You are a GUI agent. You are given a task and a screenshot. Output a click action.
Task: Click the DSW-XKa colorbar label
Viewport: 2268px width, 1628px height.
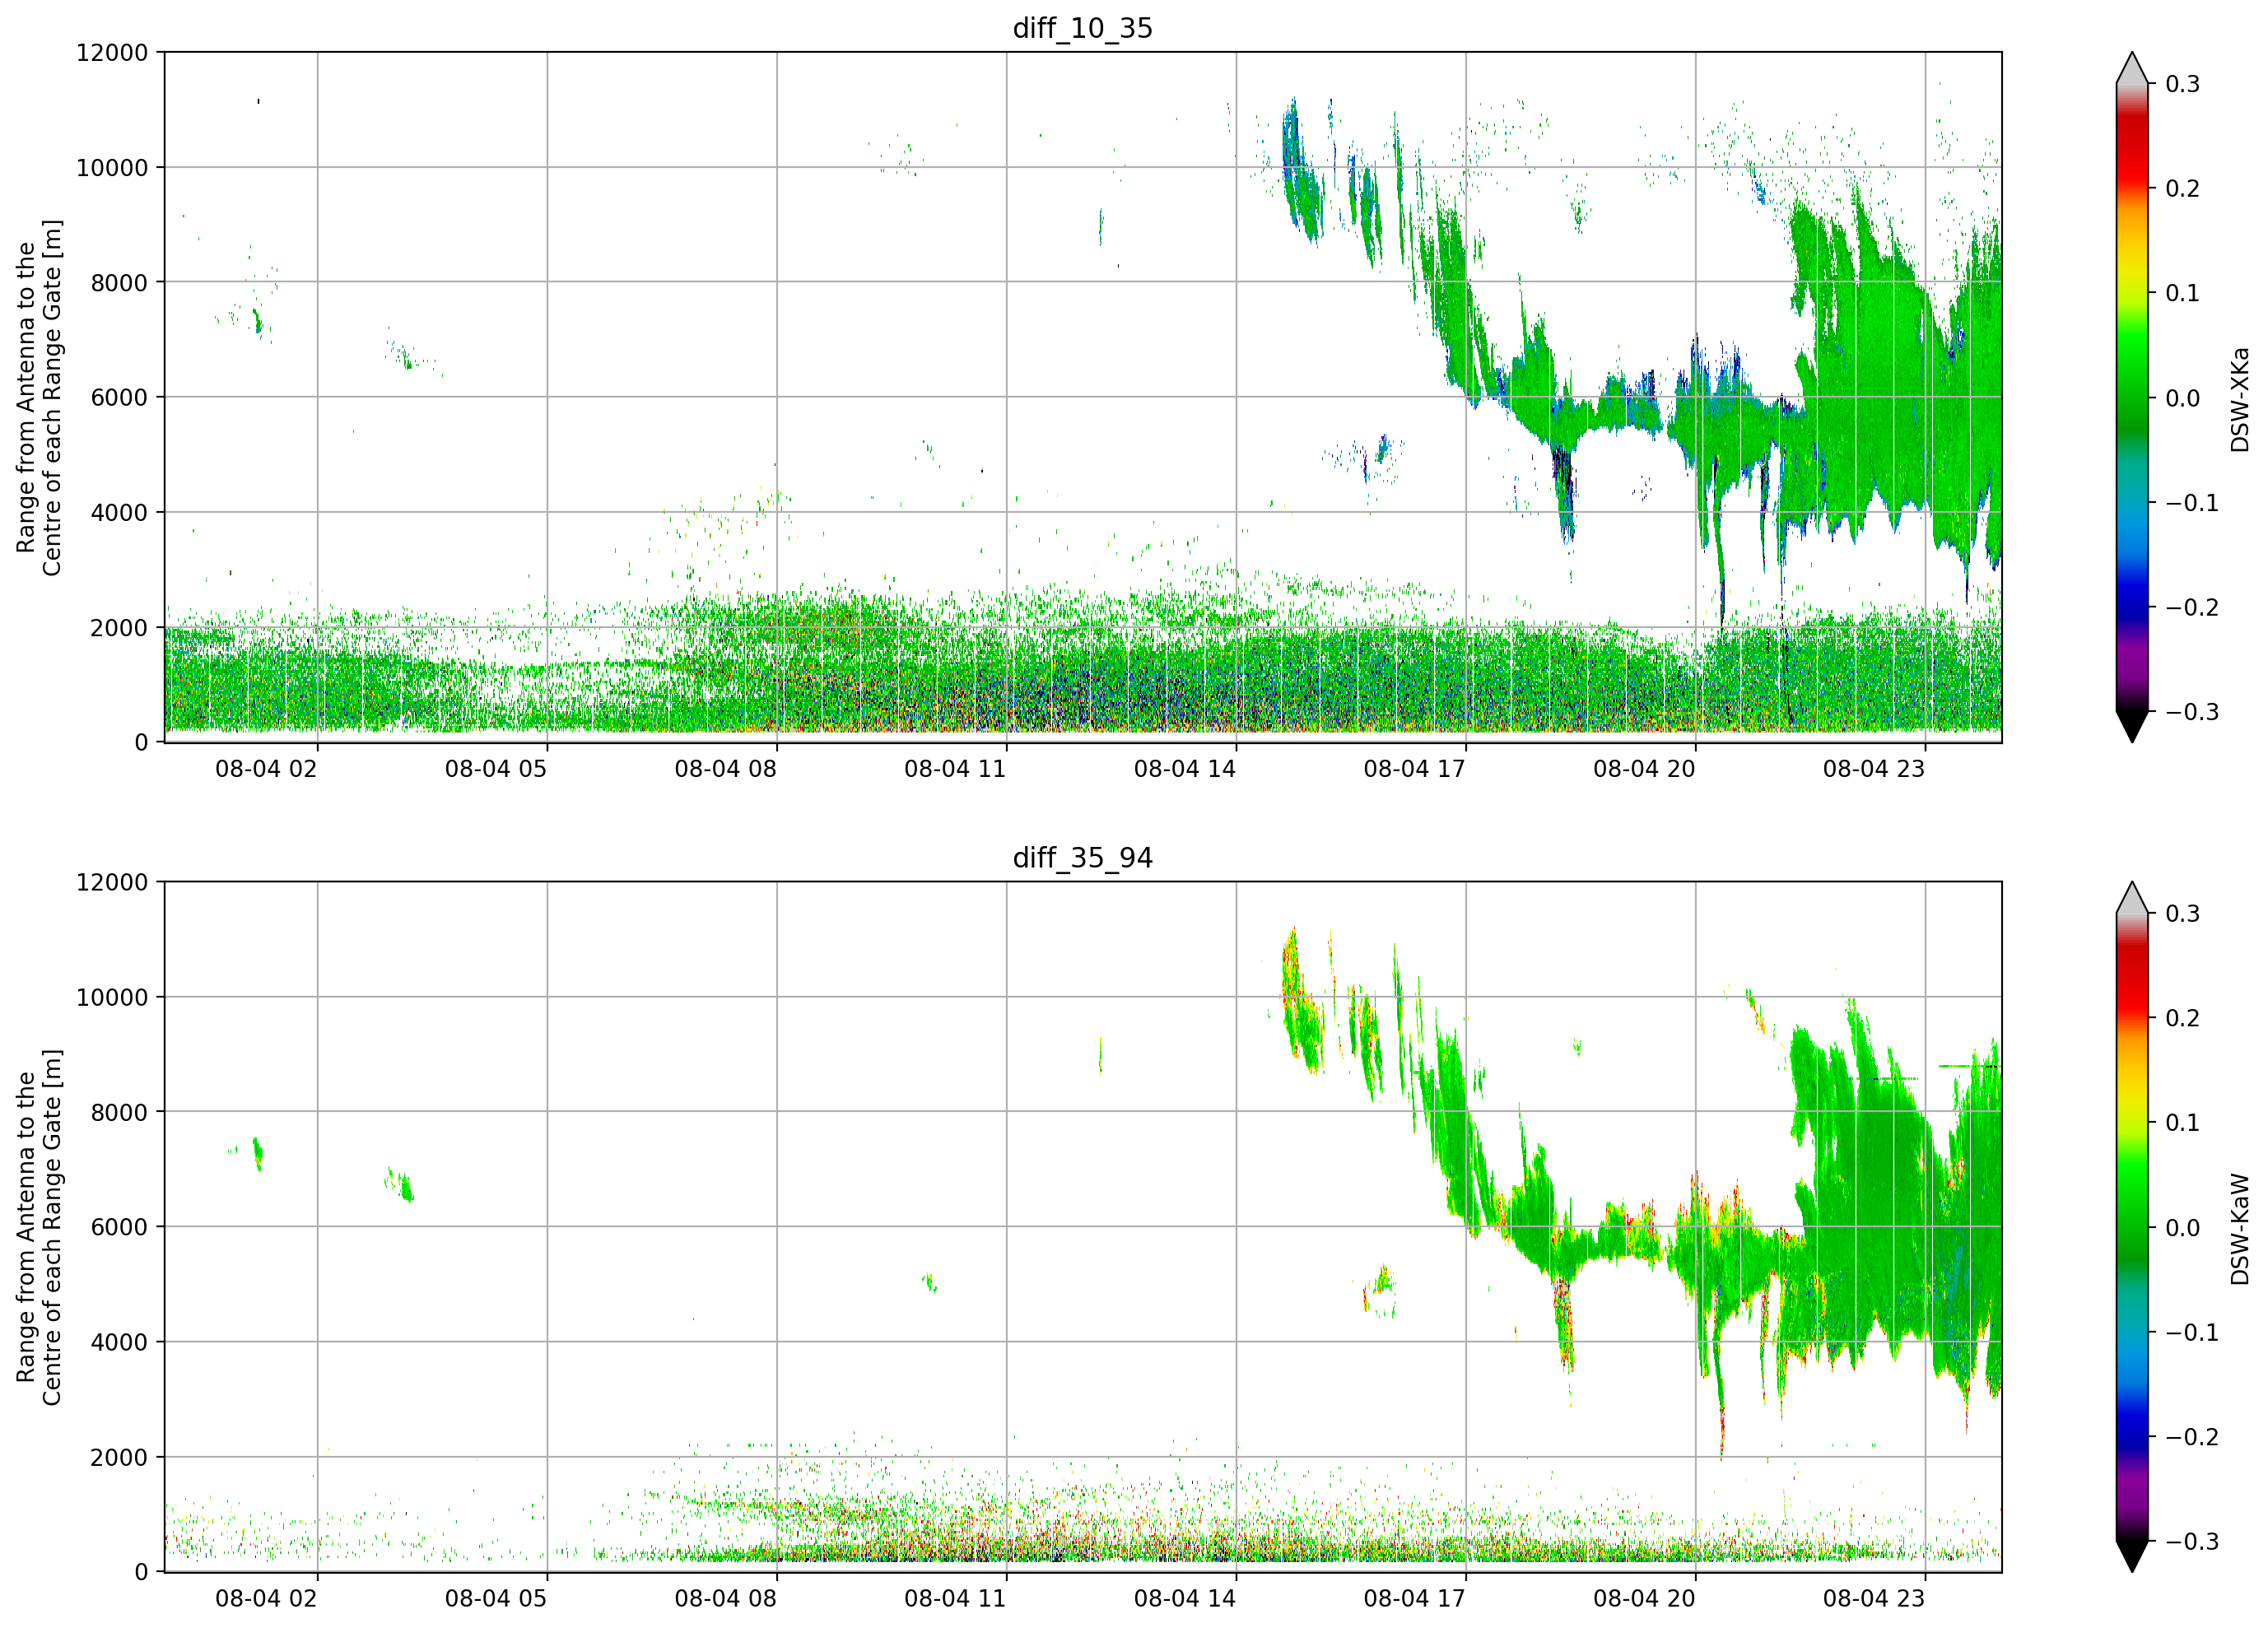(x=2239, y=399)
